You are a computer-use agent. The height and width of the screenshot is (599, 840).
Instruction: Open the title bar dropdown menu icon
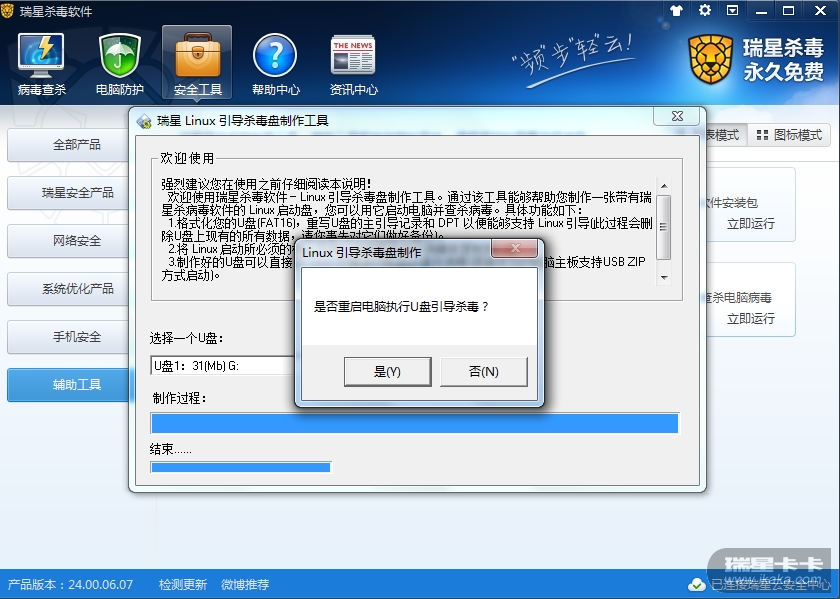point(732,10)
